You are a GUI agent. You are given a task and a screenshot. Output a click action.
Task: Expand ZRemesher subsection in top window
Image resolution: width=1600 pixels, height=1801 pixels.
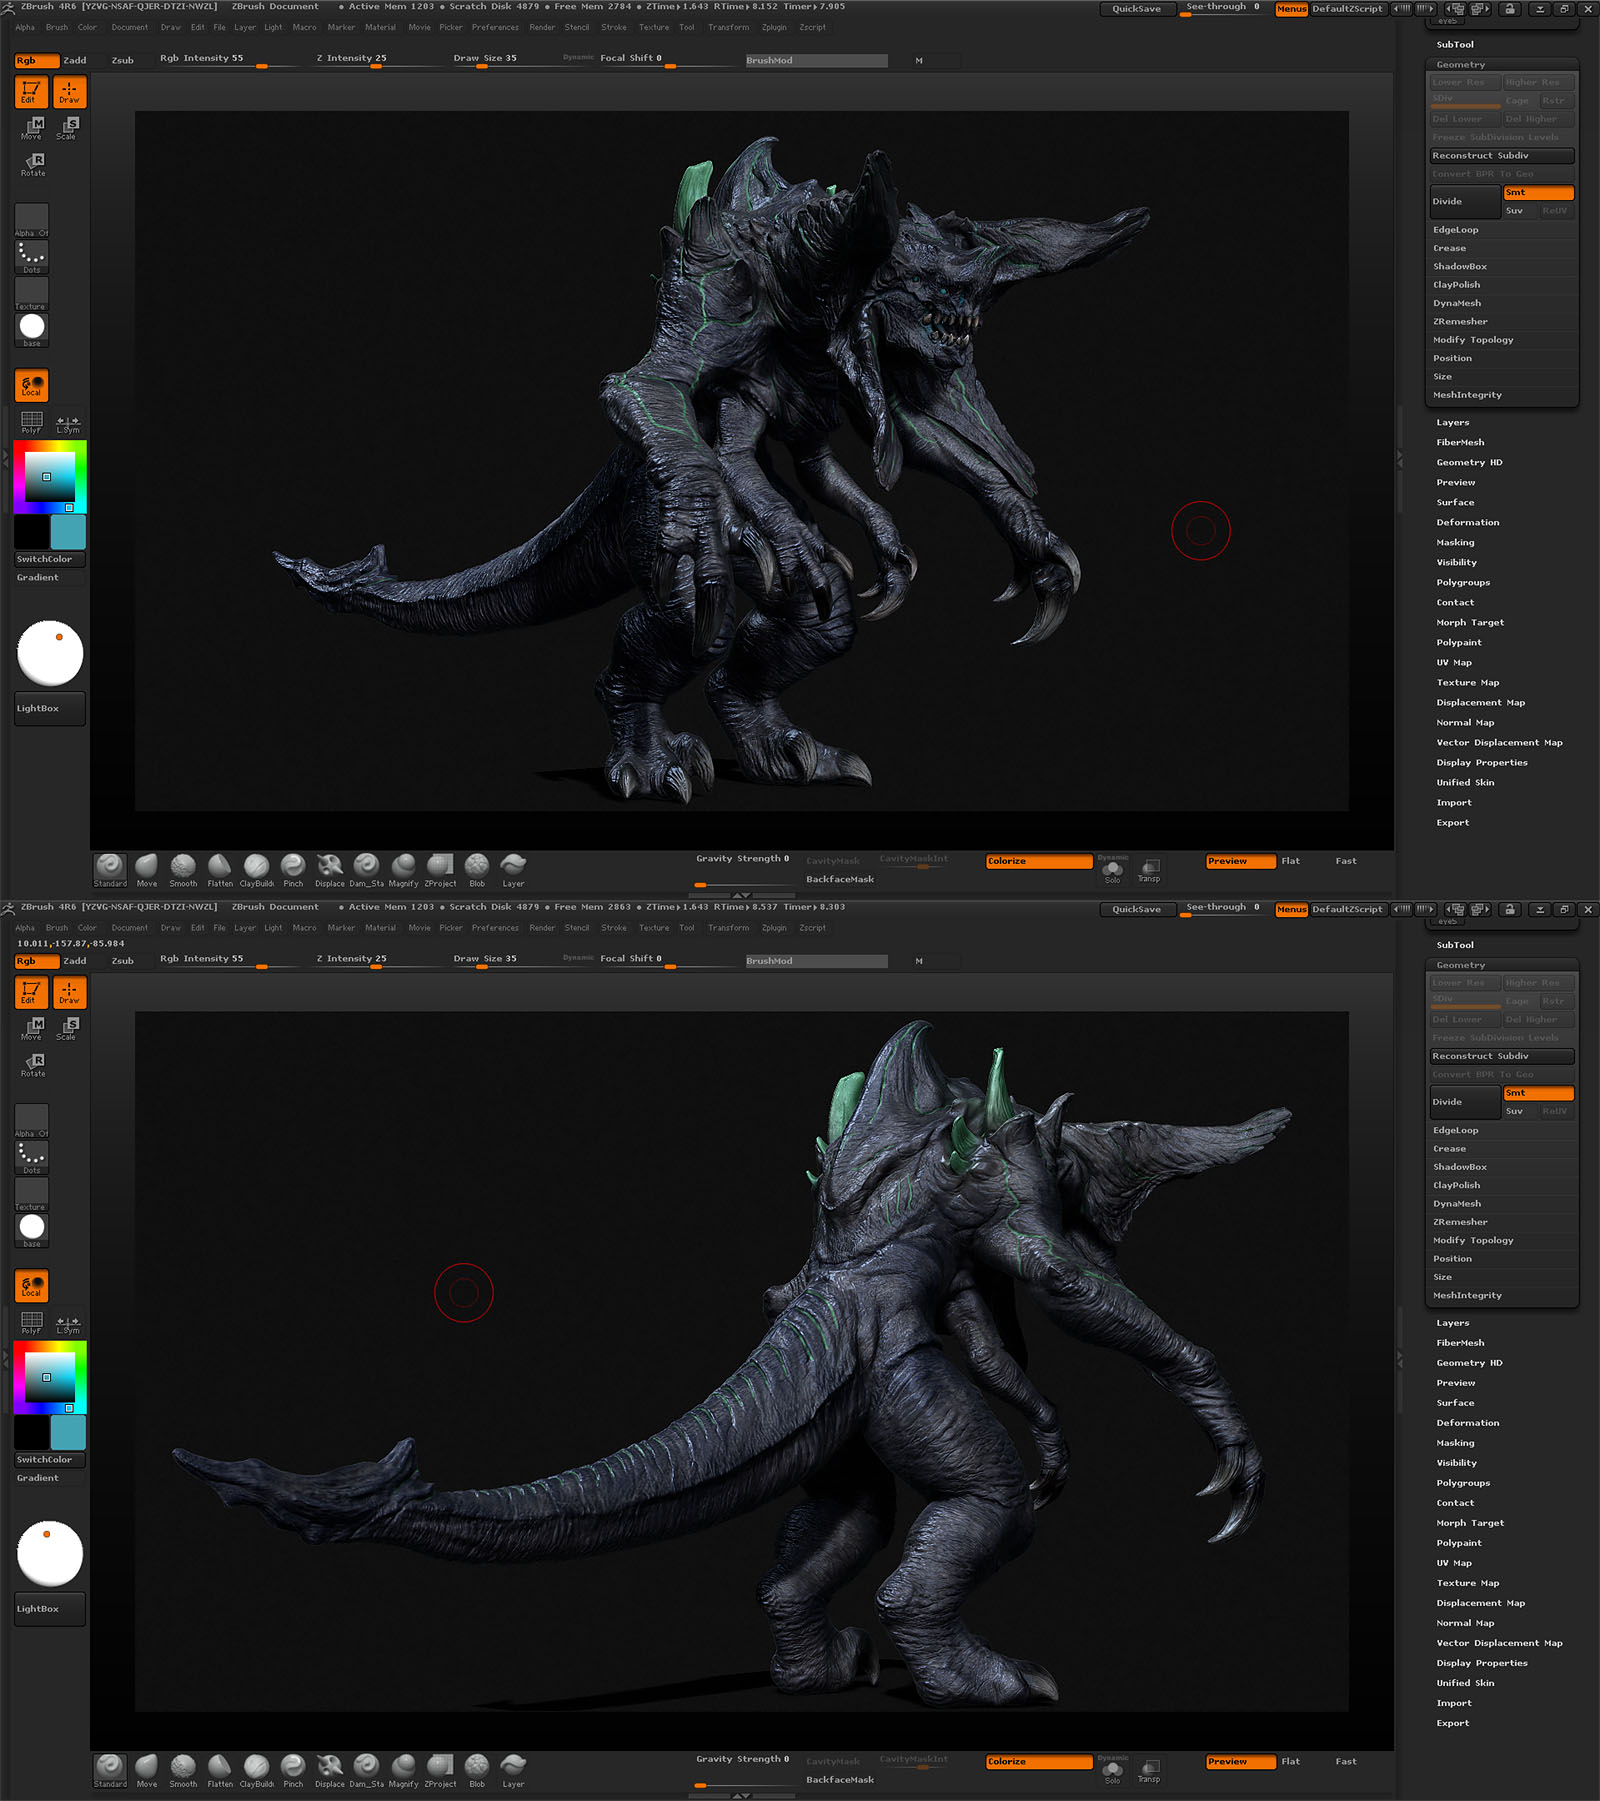click(x=1460, y=322)
